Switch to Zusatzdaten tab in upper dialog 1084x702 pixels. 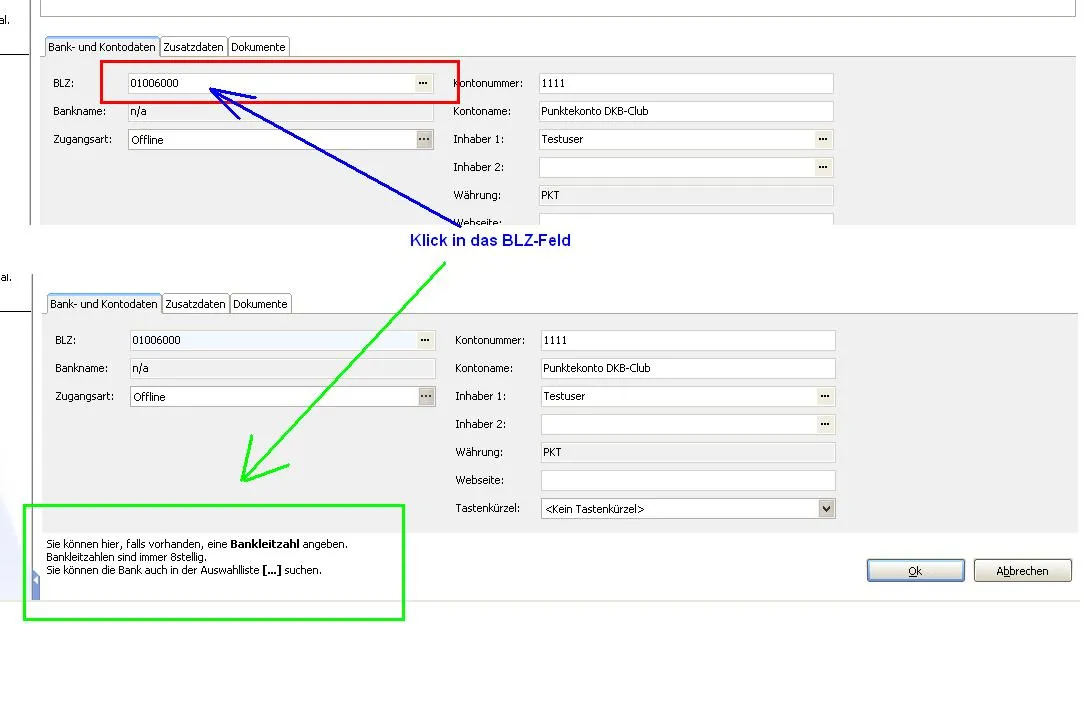coord(194,47)
